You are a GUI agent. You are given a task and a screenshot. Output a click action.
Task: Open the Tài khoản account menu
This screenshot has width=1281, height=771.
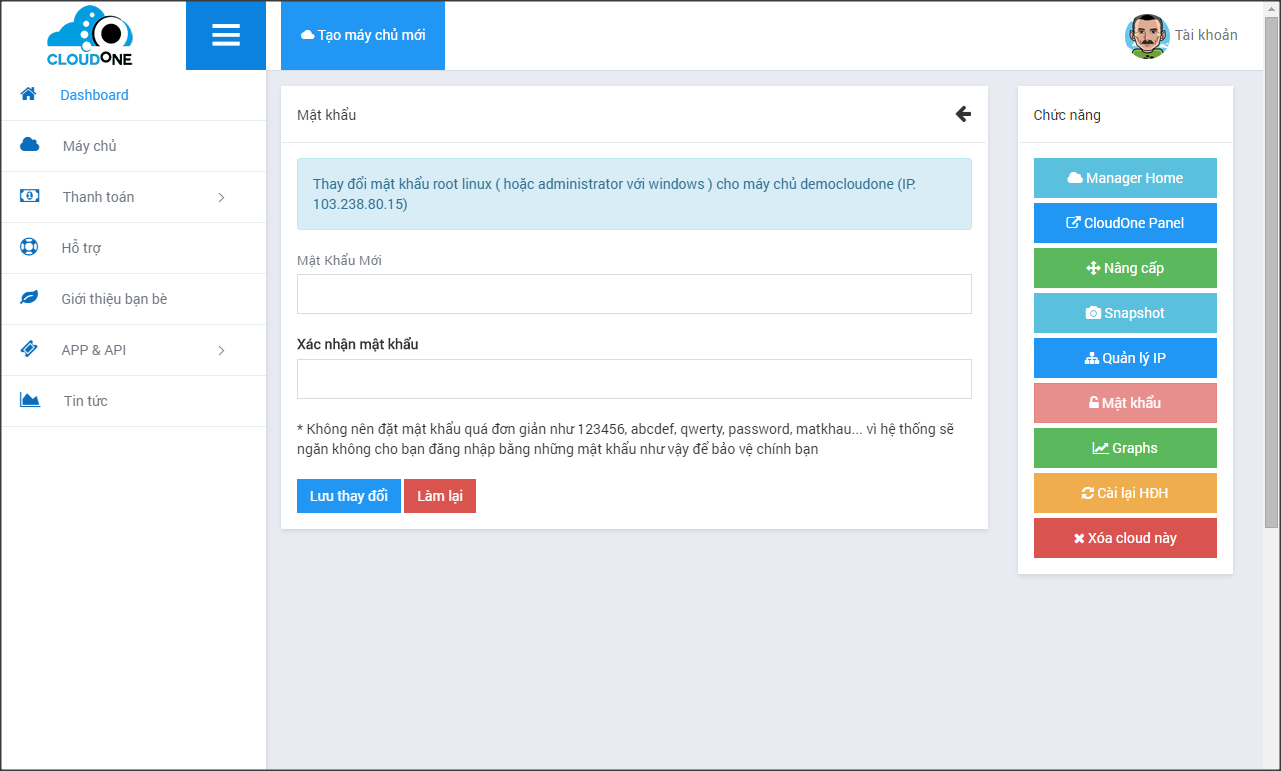coord(1205,35)
